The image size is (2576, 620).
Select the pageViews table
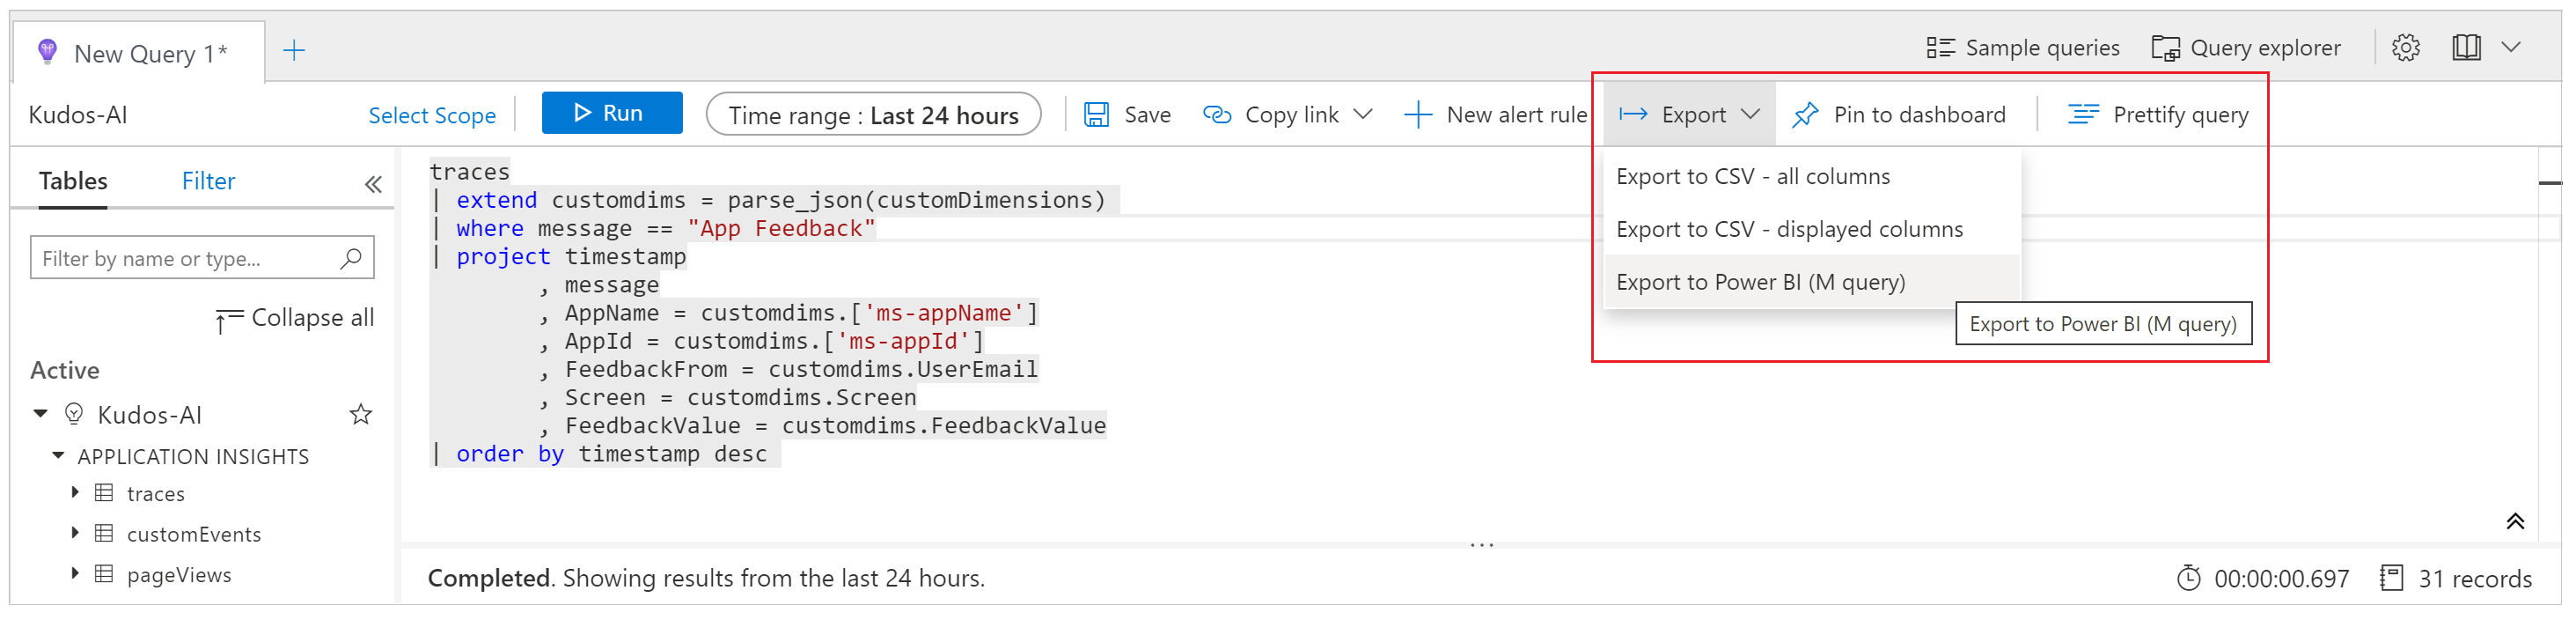coord(178,575)
